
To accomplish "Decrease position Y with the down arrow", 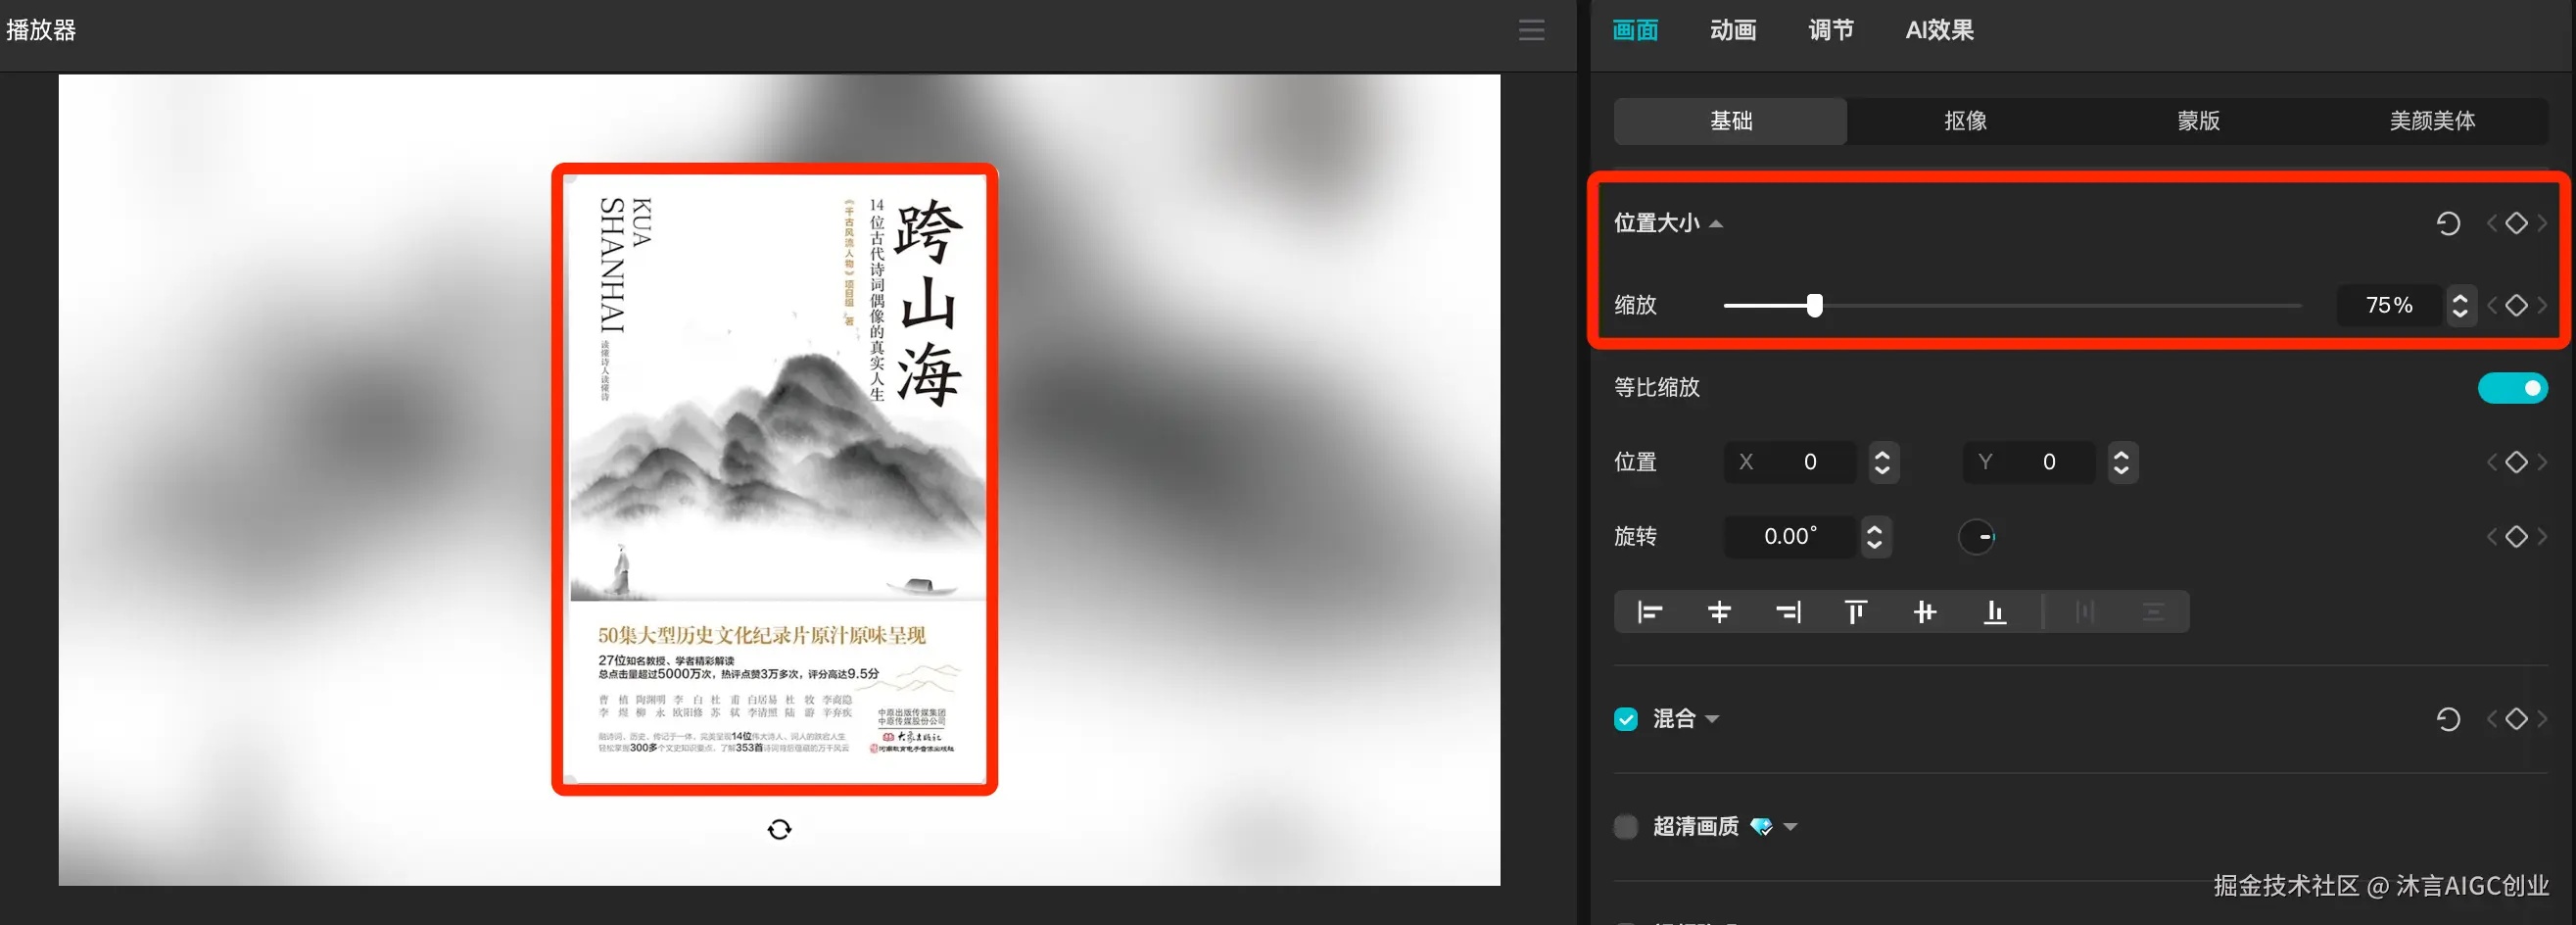I will click(x=2121, y=471).
